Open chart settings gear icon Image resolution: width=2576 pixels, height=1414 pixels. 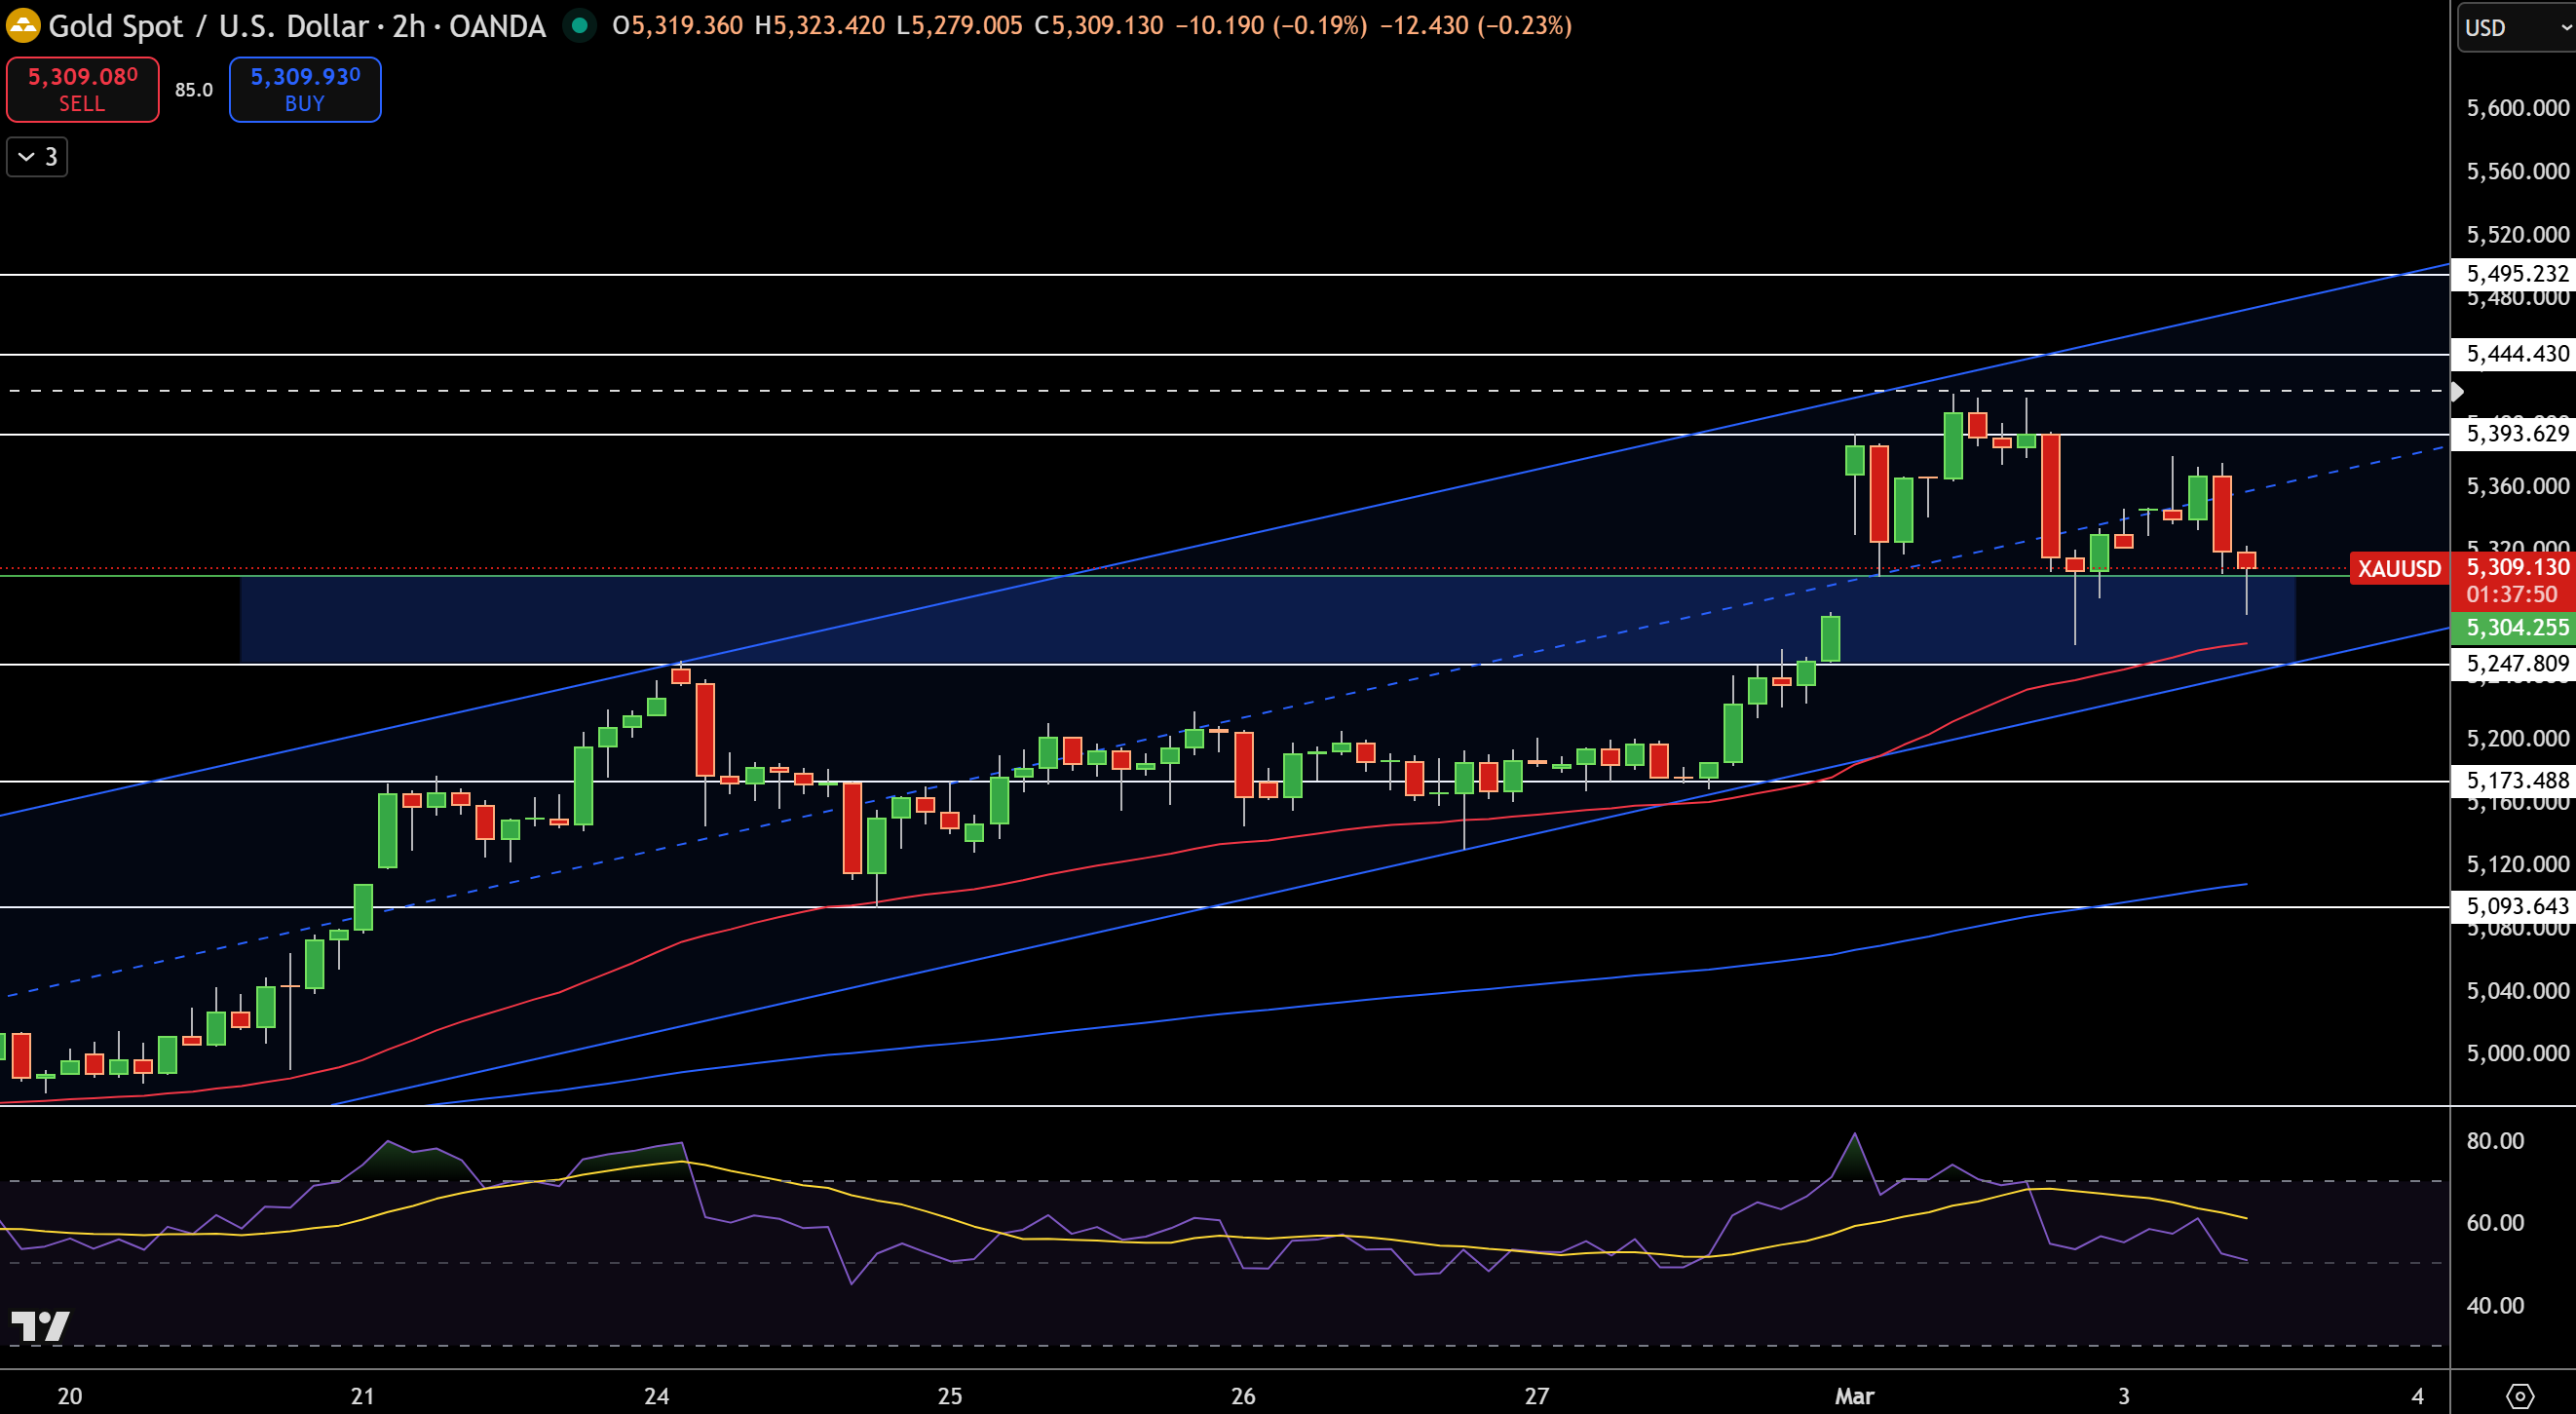coord(2519,1395)
